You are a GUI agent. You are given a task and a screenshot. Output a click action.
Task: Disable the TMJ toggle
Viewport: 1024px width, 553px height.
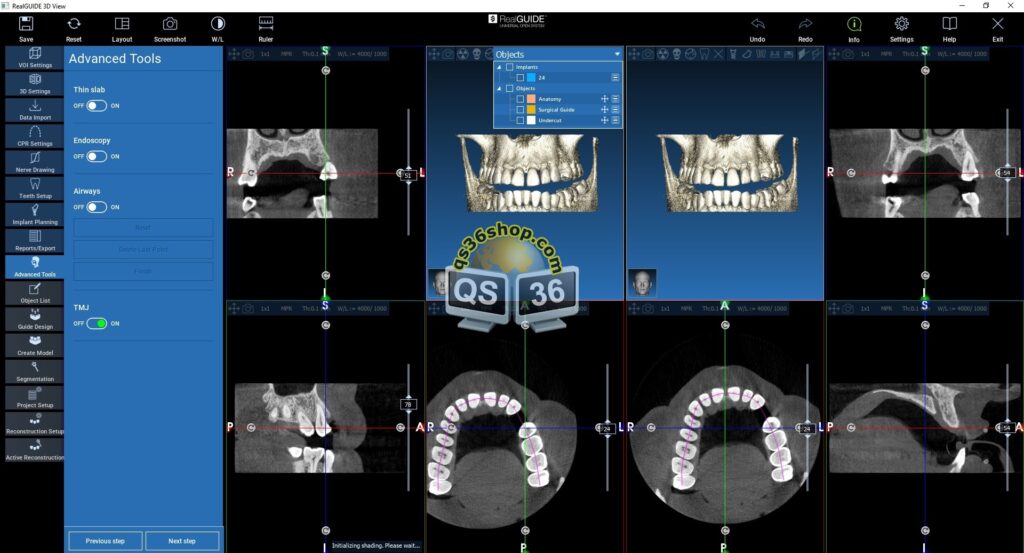pos(96,324)
